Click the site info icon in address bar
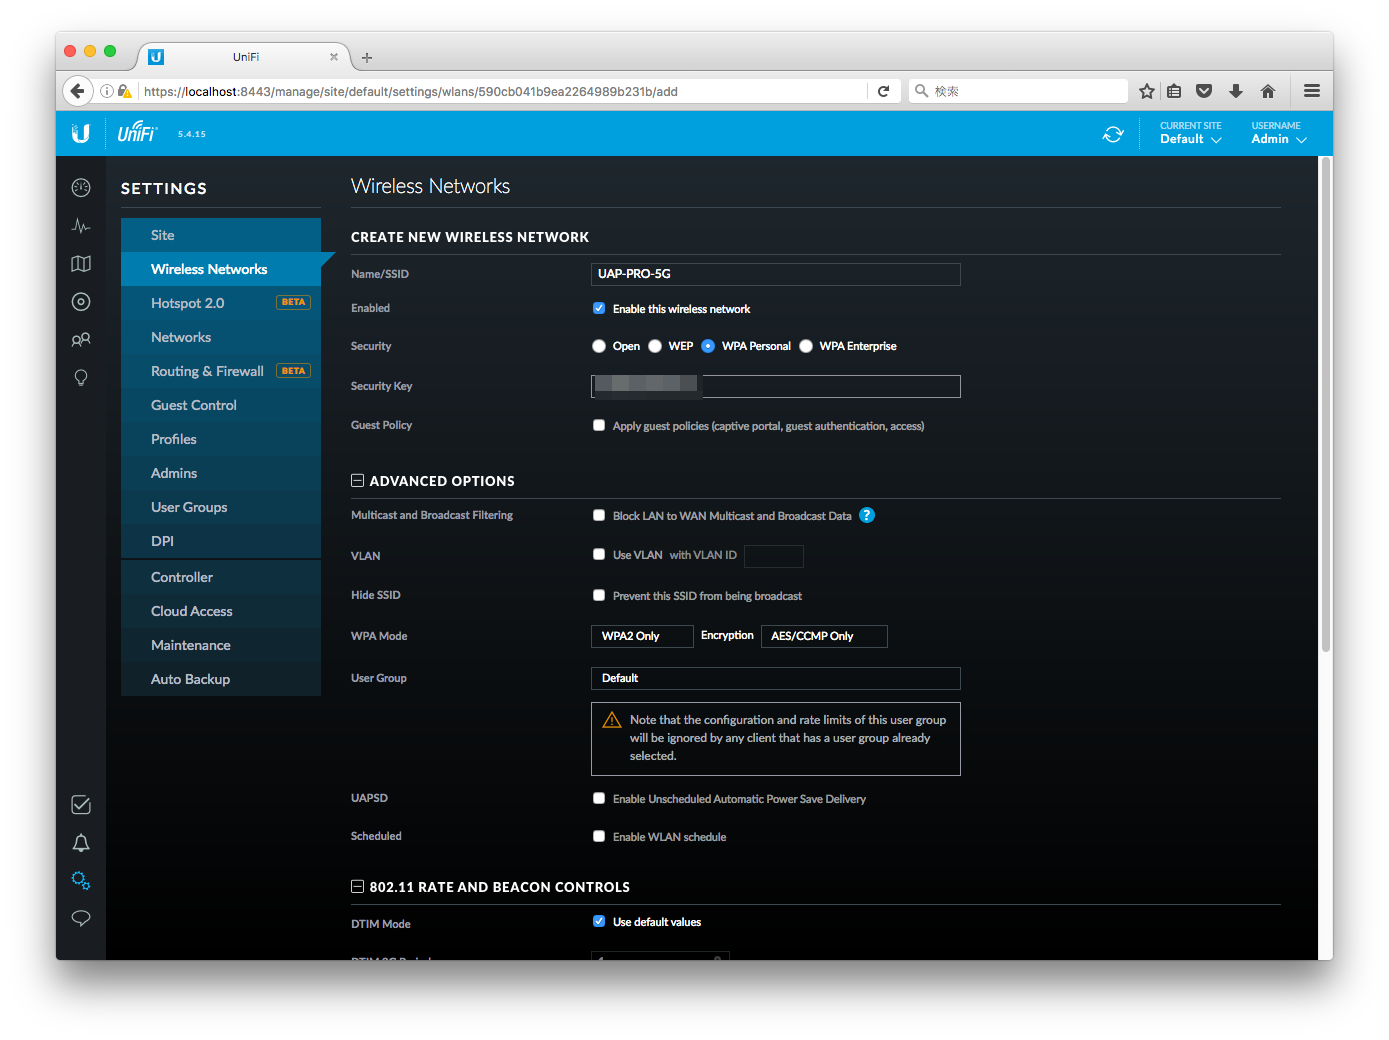Image resolution: width=1389 pixels, height=1040 pixels. [107, 91]
